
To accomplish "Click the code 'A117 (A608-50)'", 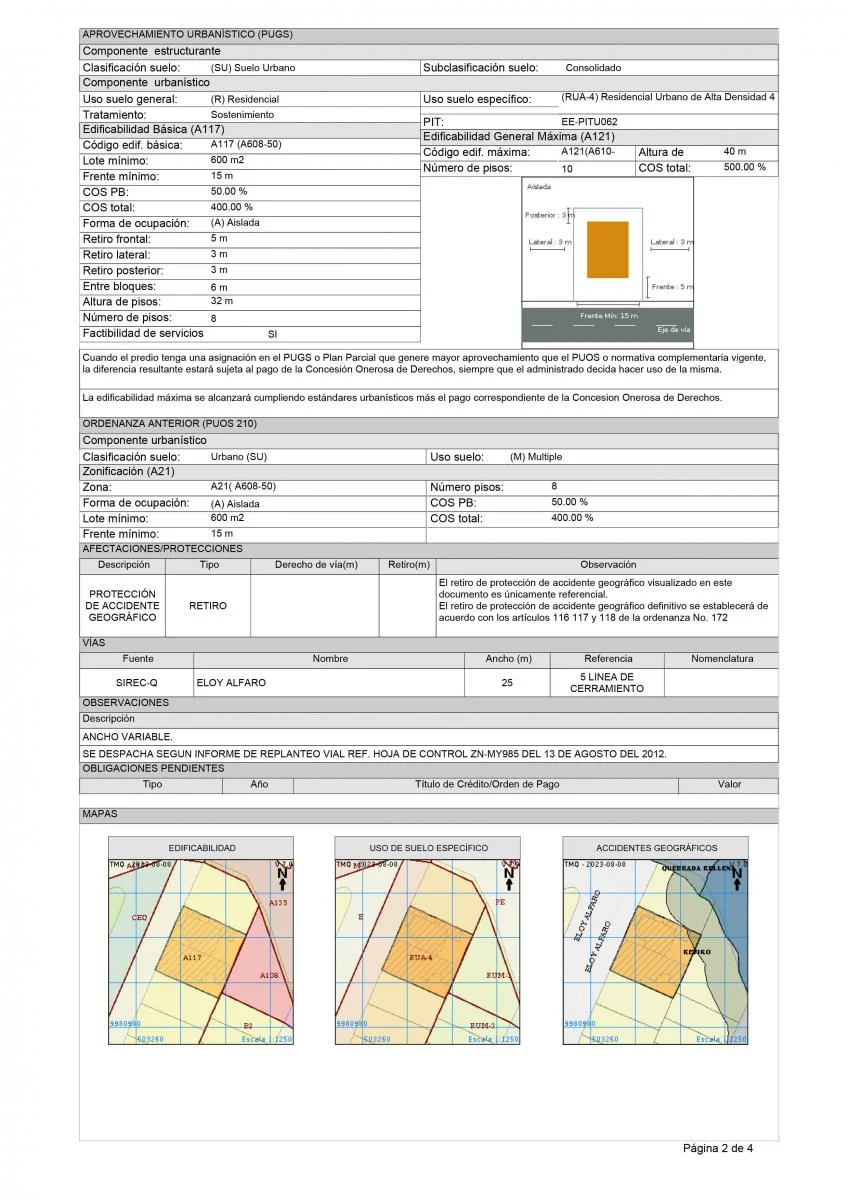I will point(246,144).
